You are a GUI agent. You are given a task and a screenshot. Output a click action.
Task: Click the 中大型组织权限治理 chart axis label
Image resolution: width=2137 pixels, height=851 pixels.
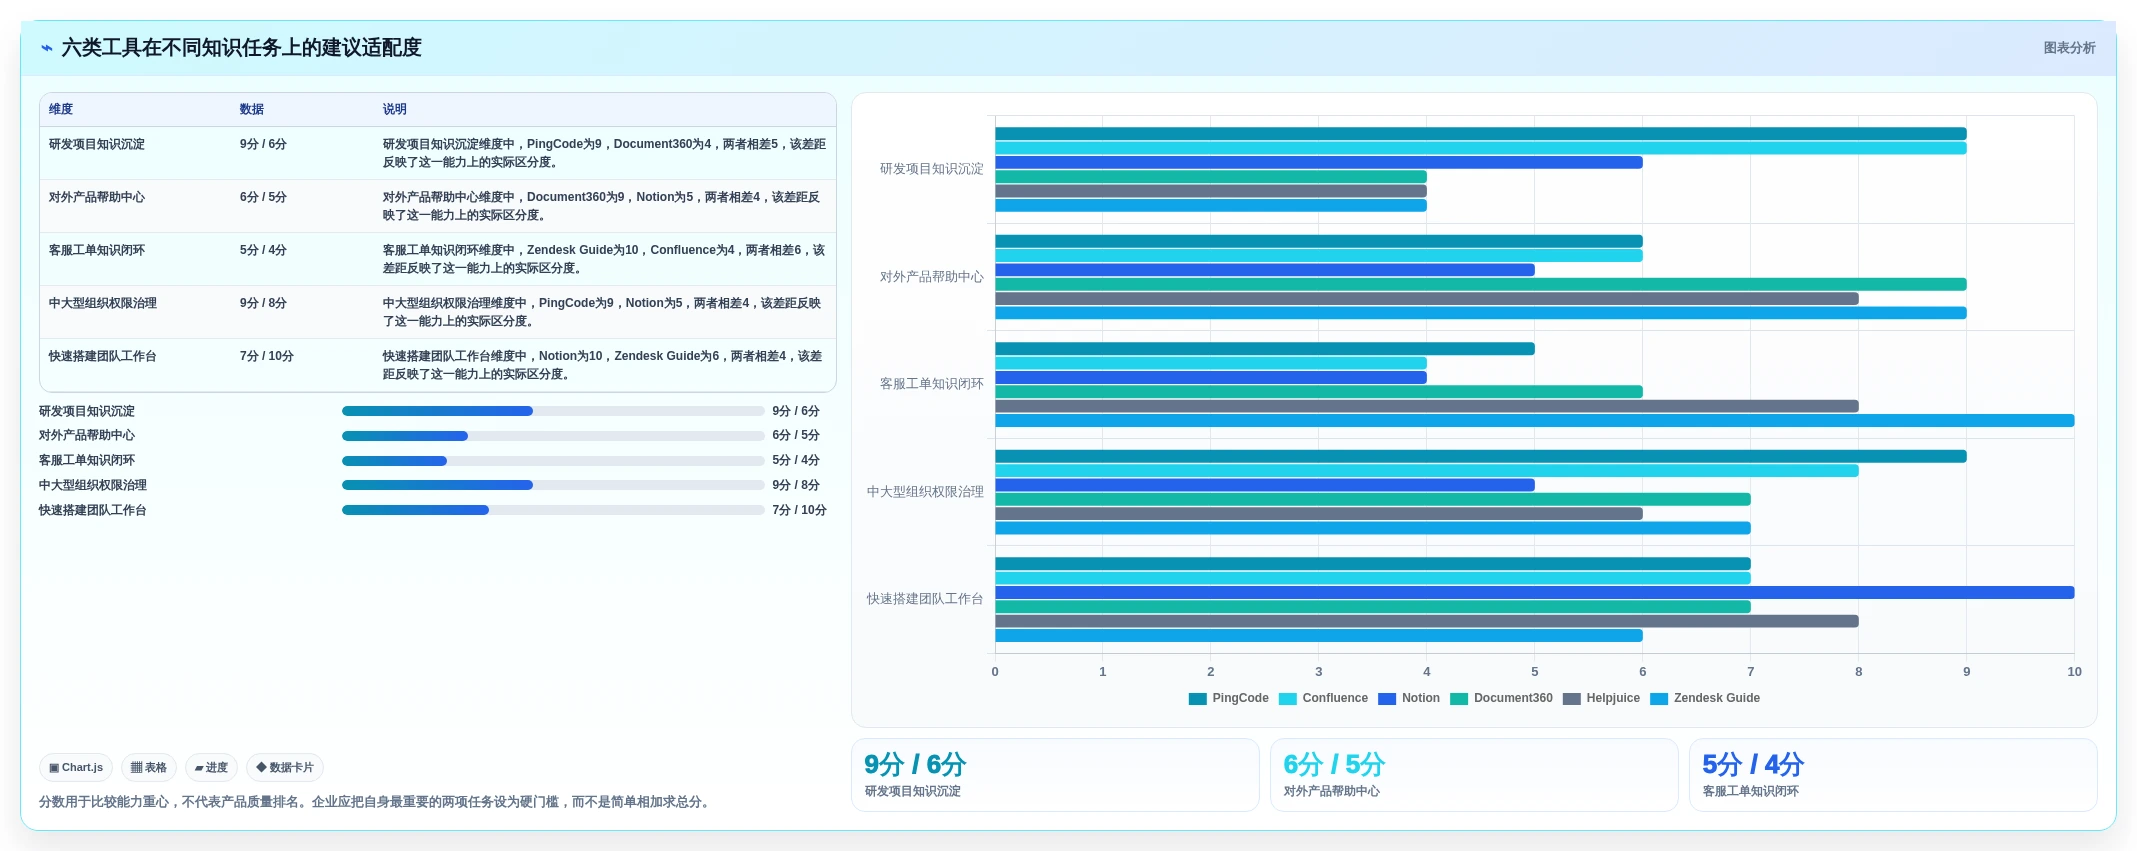(x=926, y=492)
